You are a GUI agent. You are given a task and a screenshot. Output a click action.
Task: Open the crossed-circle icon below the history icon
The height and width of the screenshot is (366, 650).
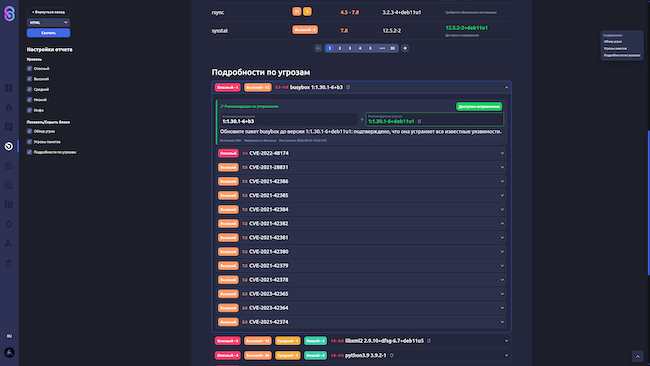(9, 166)
